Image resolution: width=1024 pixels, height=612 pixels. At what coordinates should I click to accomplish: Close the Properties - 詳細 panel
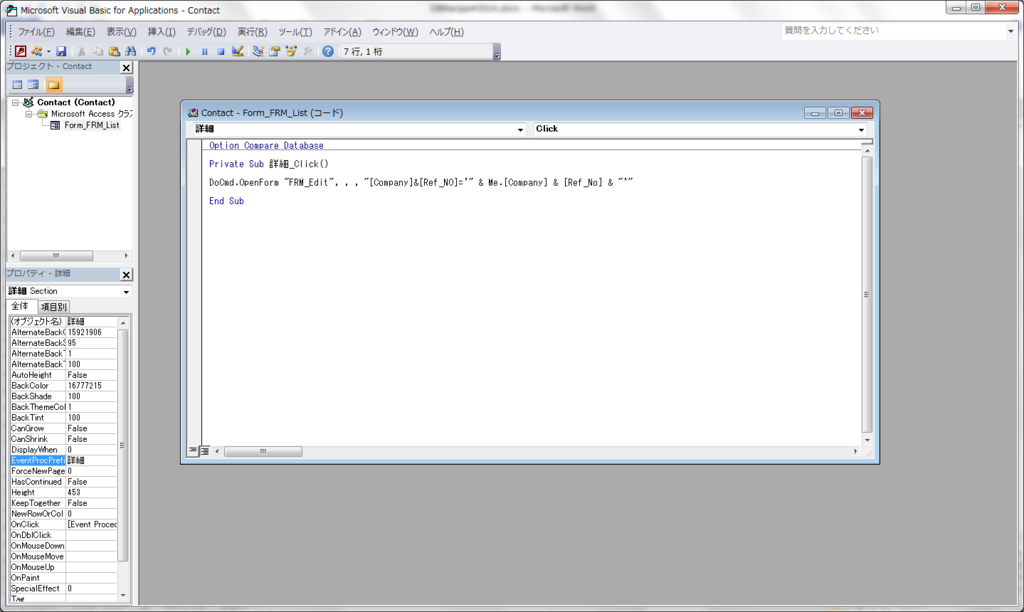point(126,274)
